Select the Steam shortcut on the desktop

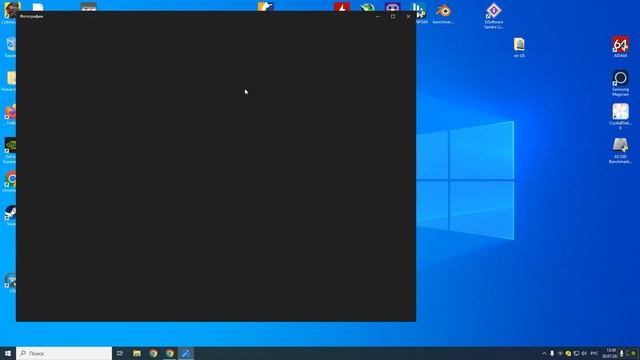pos(11,215)
